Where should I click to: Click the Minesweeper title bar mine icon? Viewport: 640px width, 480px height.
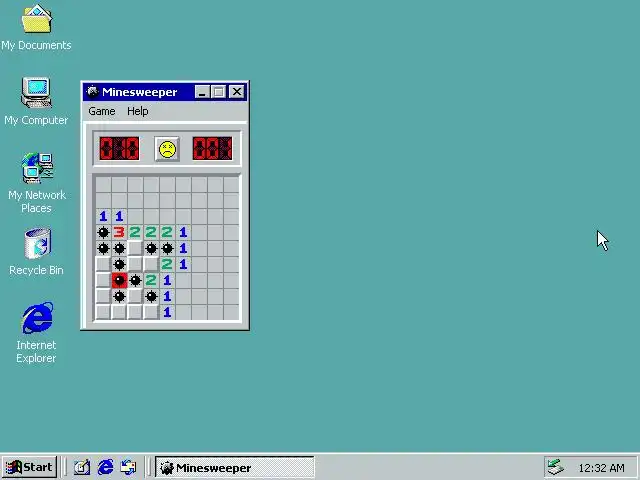(93, 91)
